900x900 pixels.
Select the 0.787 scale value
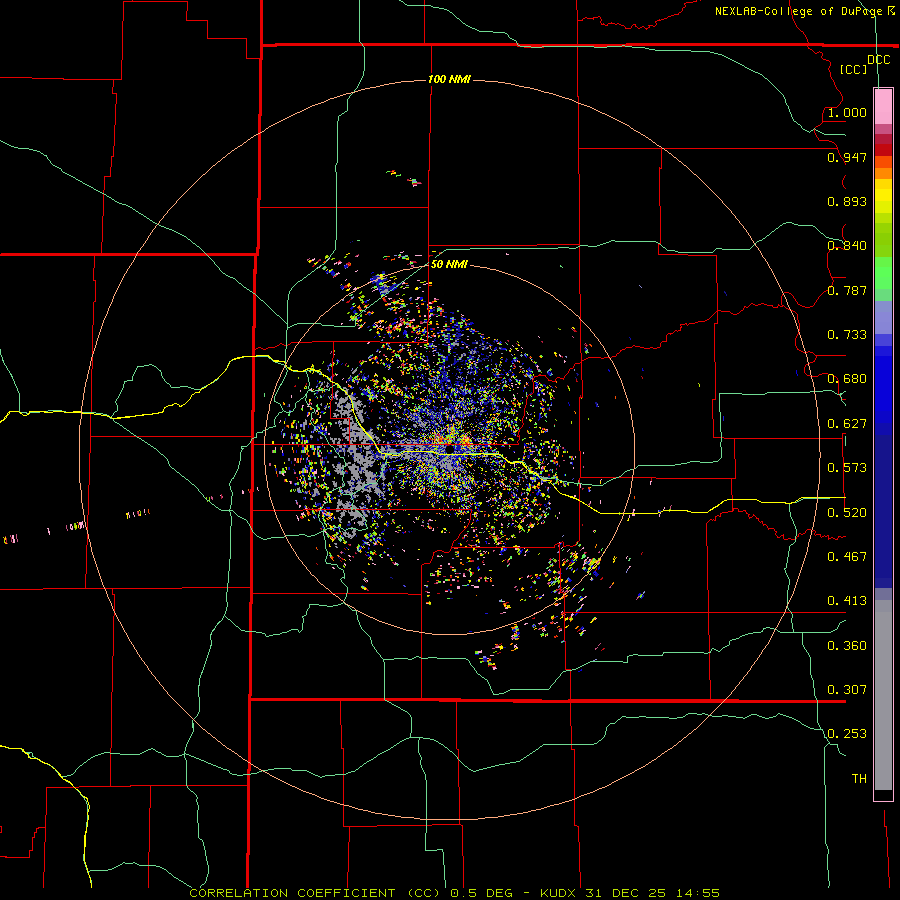point(847,290)
